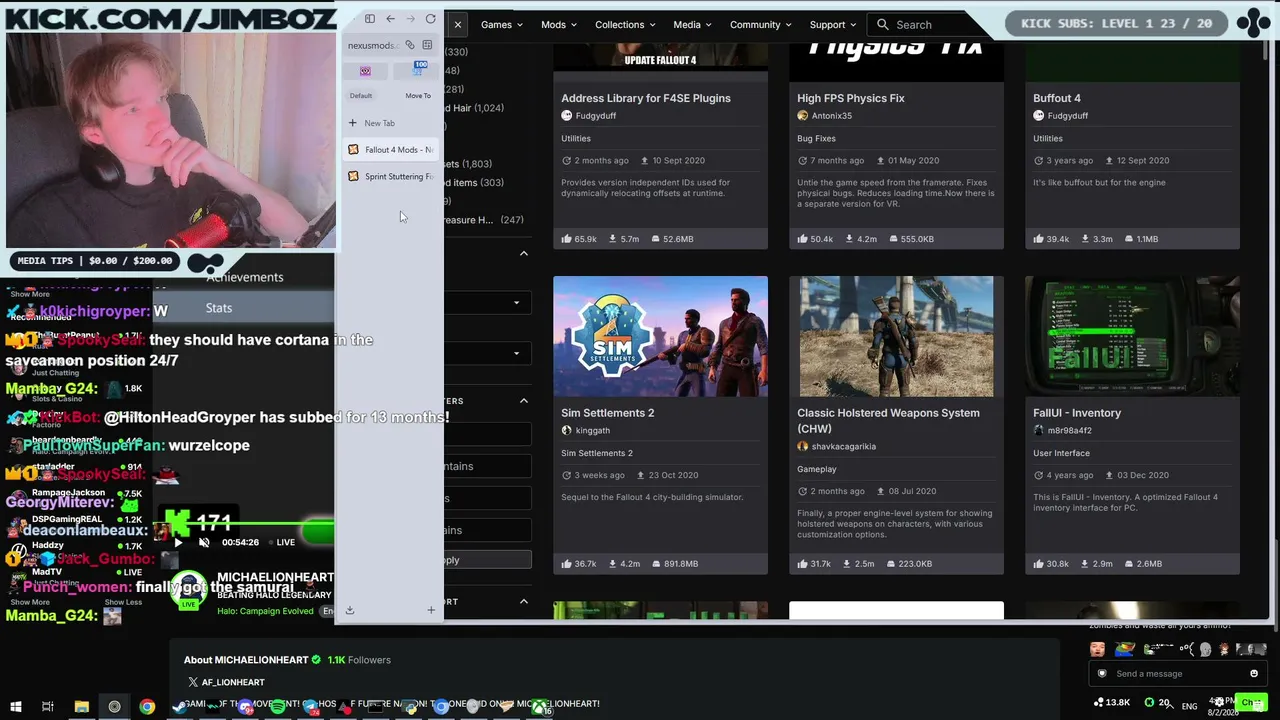Open File Explorer from the taskbar
The height and width of the screenshot is (720, 1280).
point(81,707)
